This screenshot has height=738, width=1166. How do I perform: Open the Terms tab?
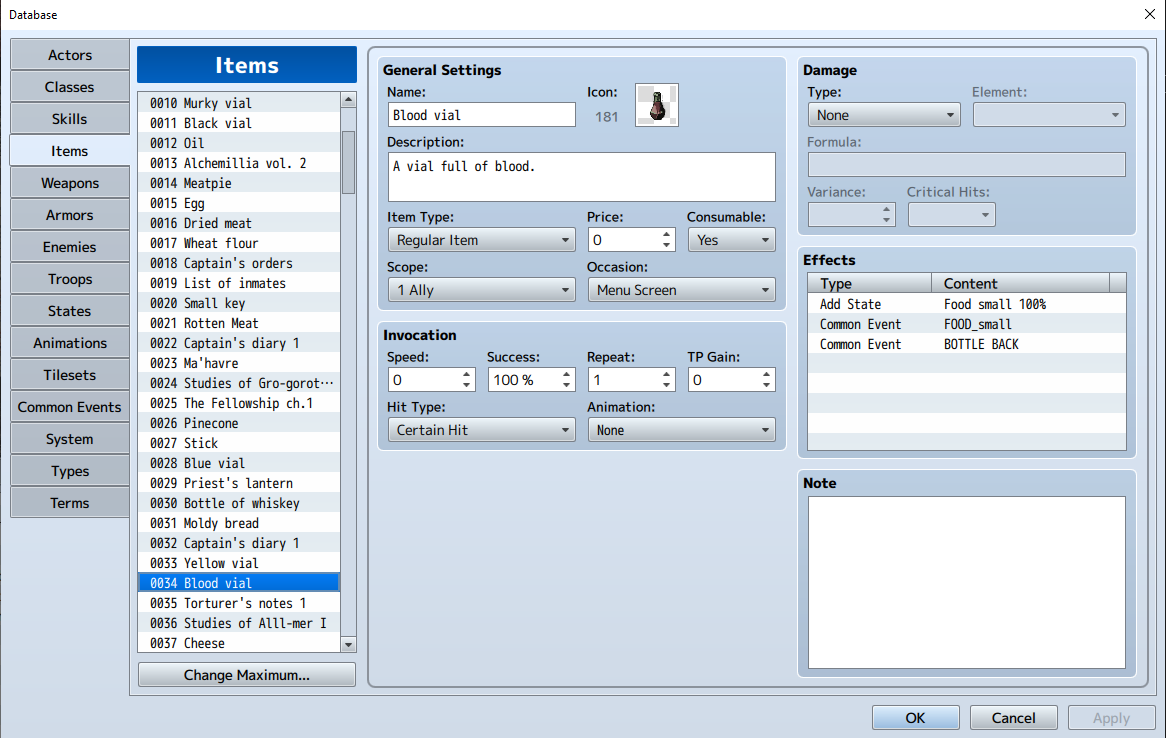(x=70, y=503)
